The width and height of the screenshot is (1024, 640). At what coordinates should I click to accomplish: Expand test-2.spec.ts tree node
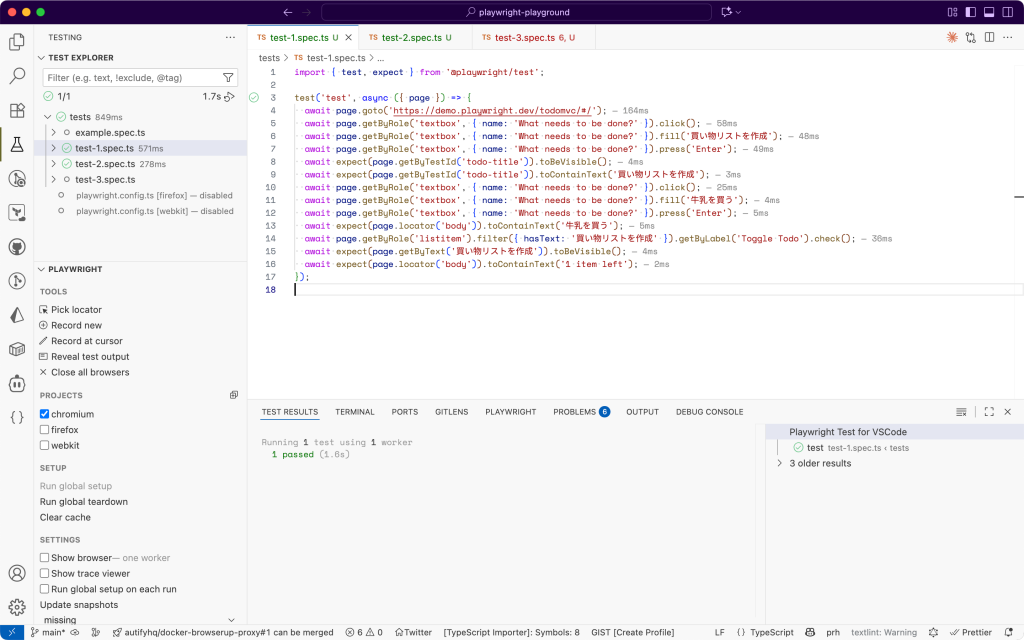point(54,164)
